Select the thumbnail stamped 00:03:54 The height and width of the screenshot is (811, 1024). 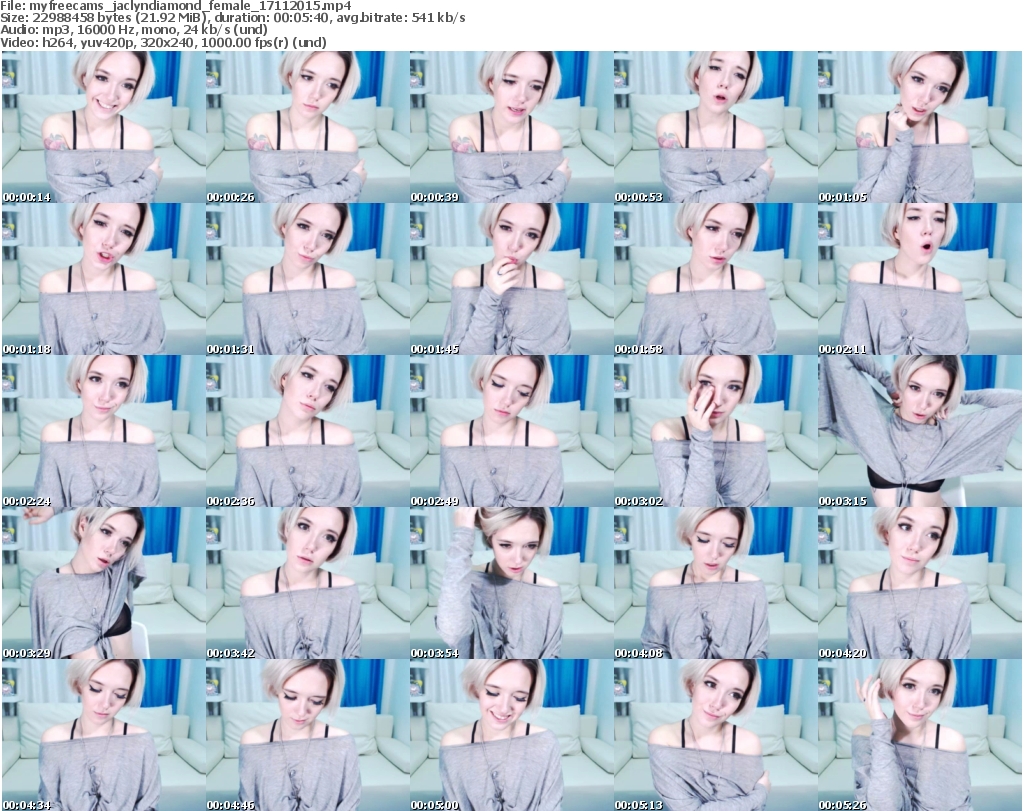(x=511, y=583)
